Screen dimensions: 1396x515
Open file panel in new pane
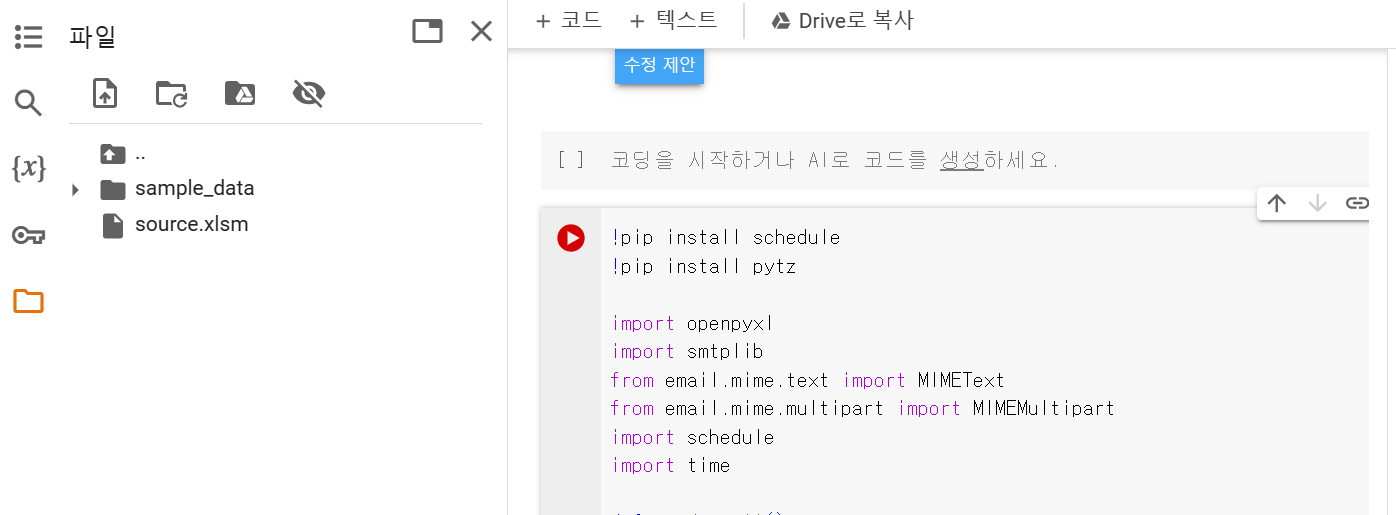click(428, 32)
